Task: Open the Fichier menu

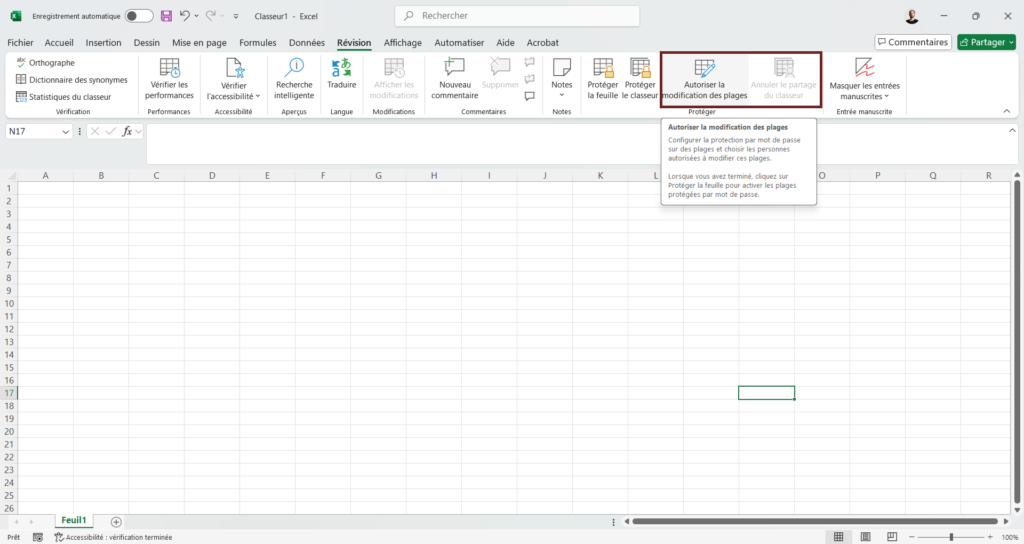Action: pyautogui.click(x=20, y=42)
